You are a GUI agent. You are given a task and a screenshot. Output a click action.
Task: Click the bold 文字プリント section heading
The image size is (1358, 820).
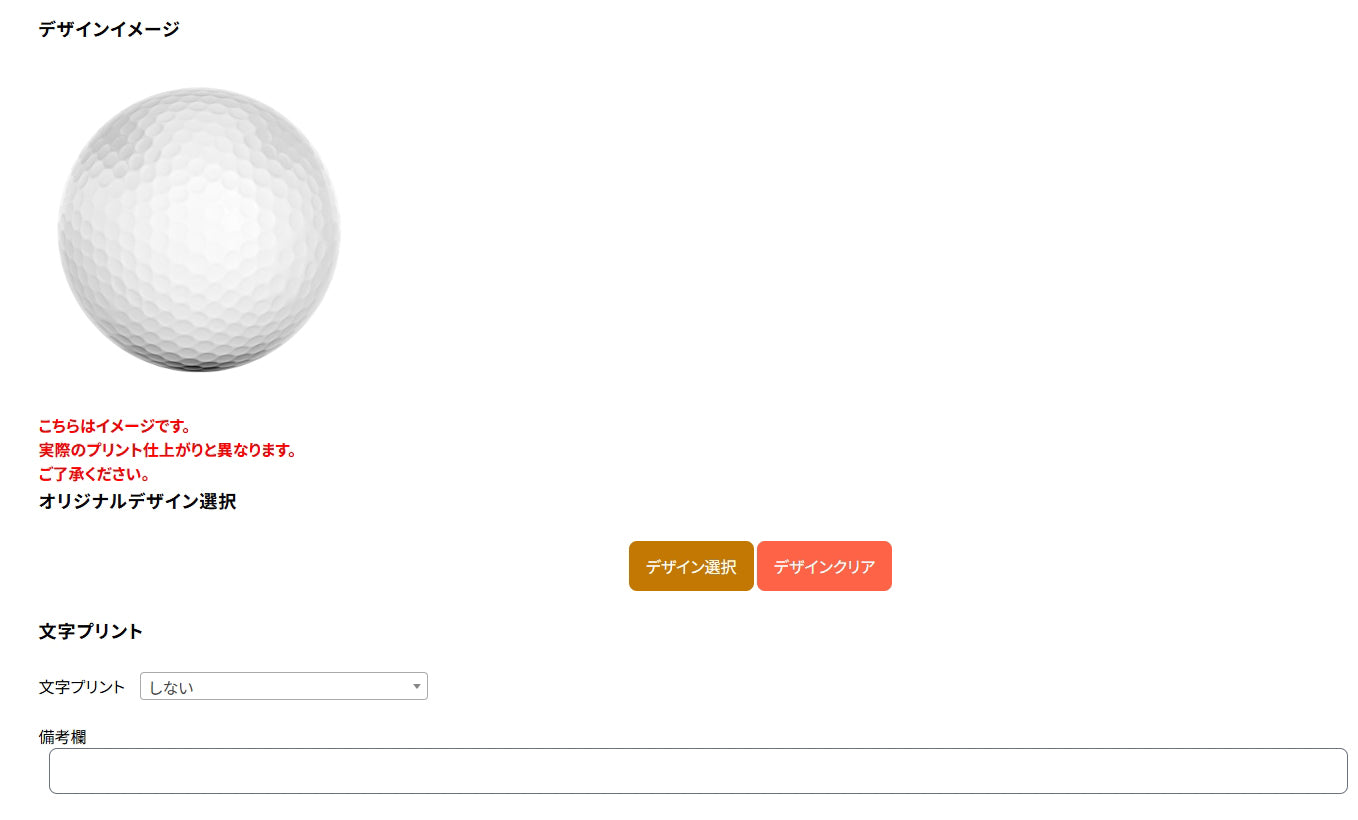click(91, 631)
